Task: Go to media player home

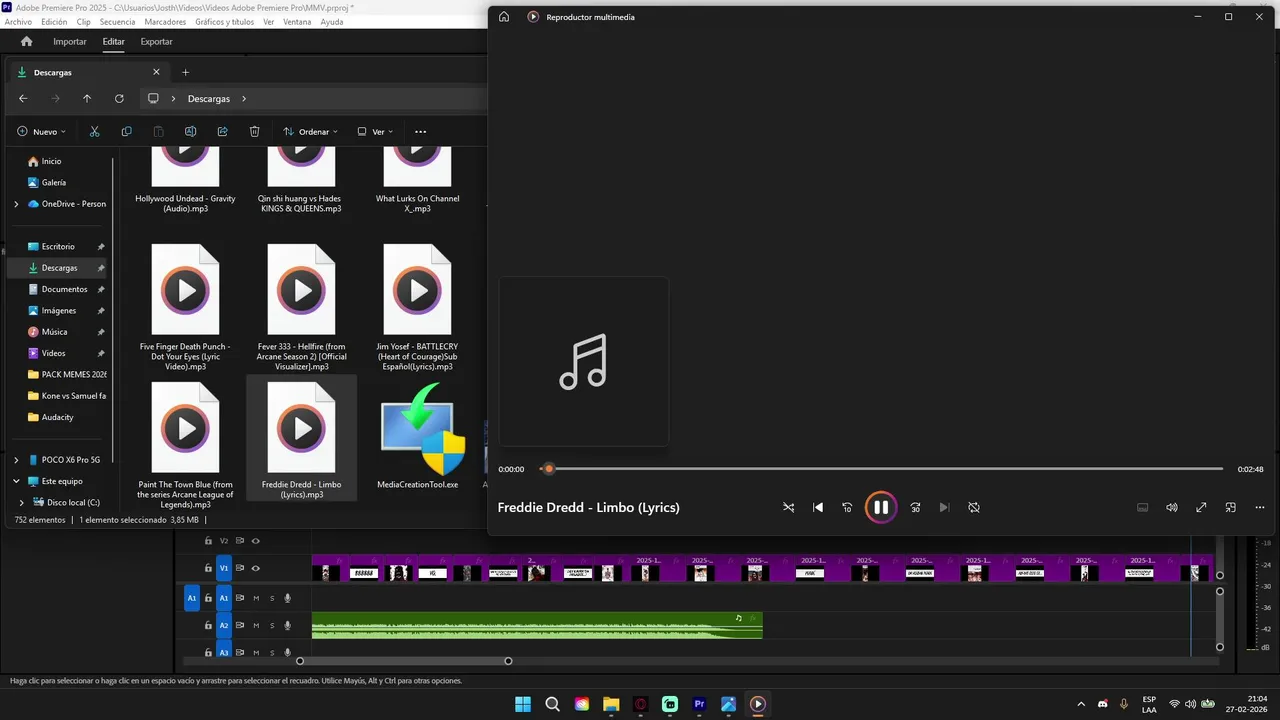Action: [504, 17]
